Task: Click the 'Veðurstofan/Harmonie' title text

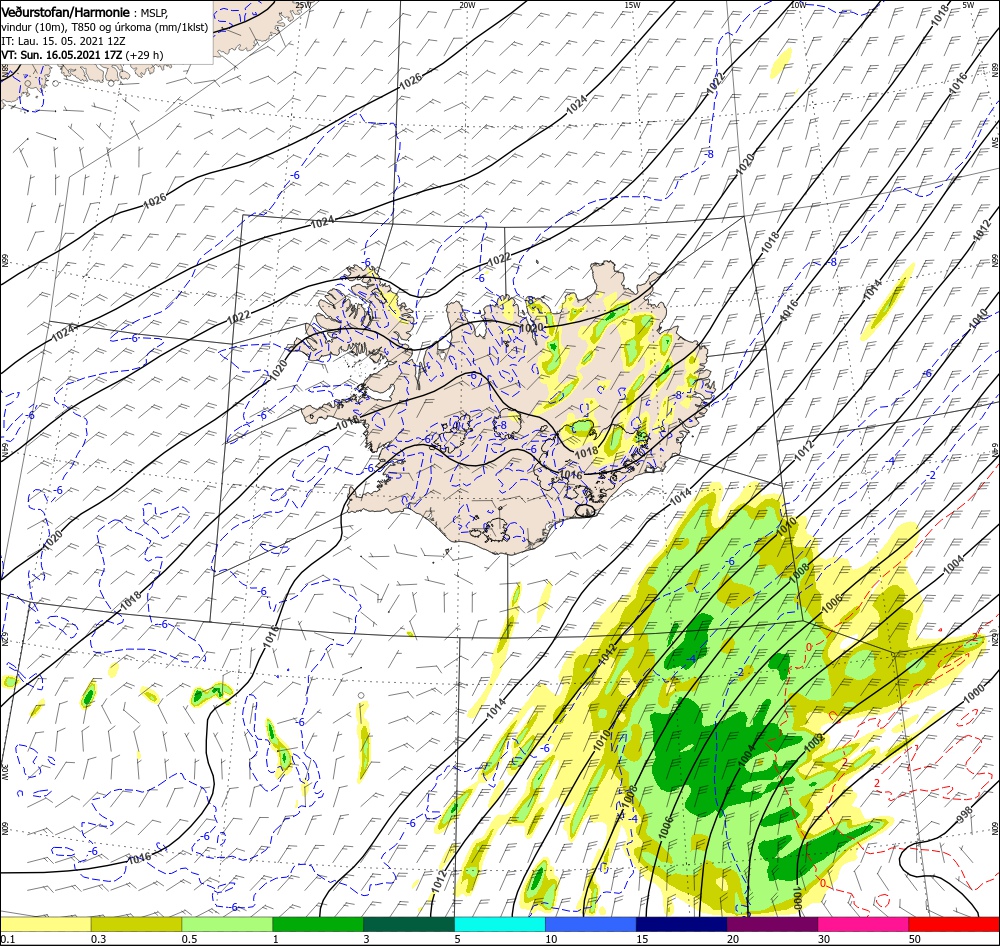Action: click(66, 12)
